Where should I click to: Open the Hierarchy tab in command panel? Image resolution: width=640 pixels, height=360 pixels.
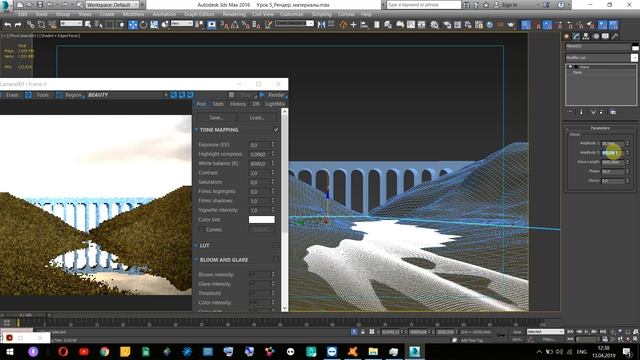click(x=586, y=36)
